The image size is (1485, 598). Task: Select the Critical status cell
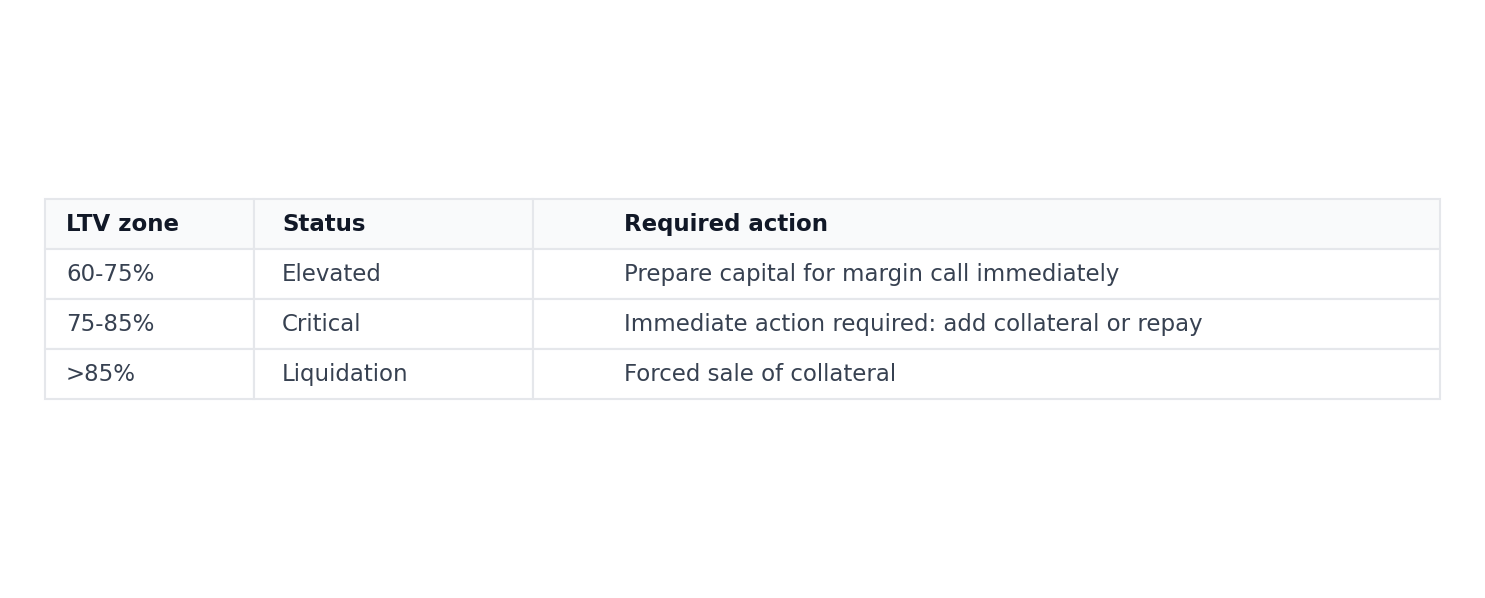(x=321, y=324)
